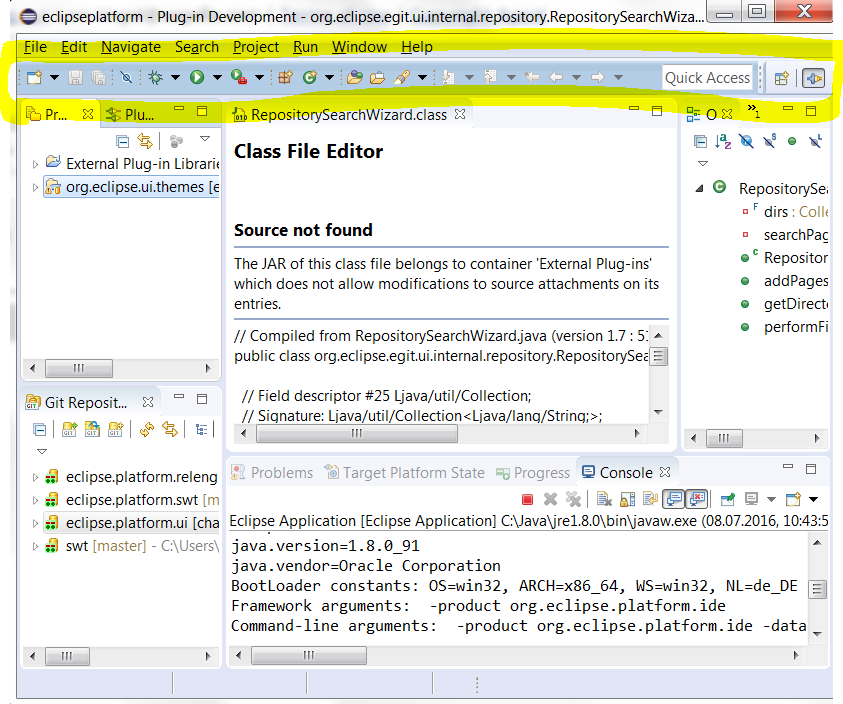Toggle Hide Non-Public Members in Outline
The height and width of the screenshot is (704, 843).
point(792,141)
